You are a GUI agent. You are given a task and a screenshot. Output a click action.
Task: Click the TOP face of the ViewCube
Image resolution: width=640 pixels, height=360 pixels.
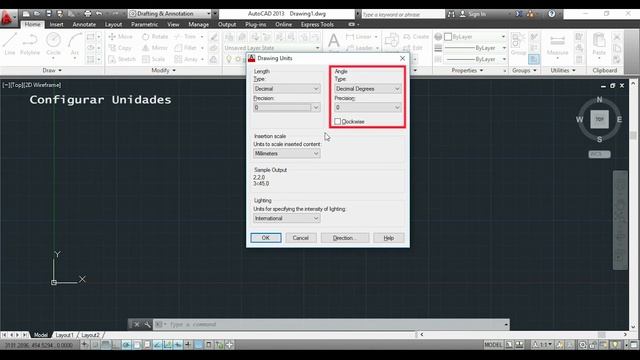(x=599, y=119)
